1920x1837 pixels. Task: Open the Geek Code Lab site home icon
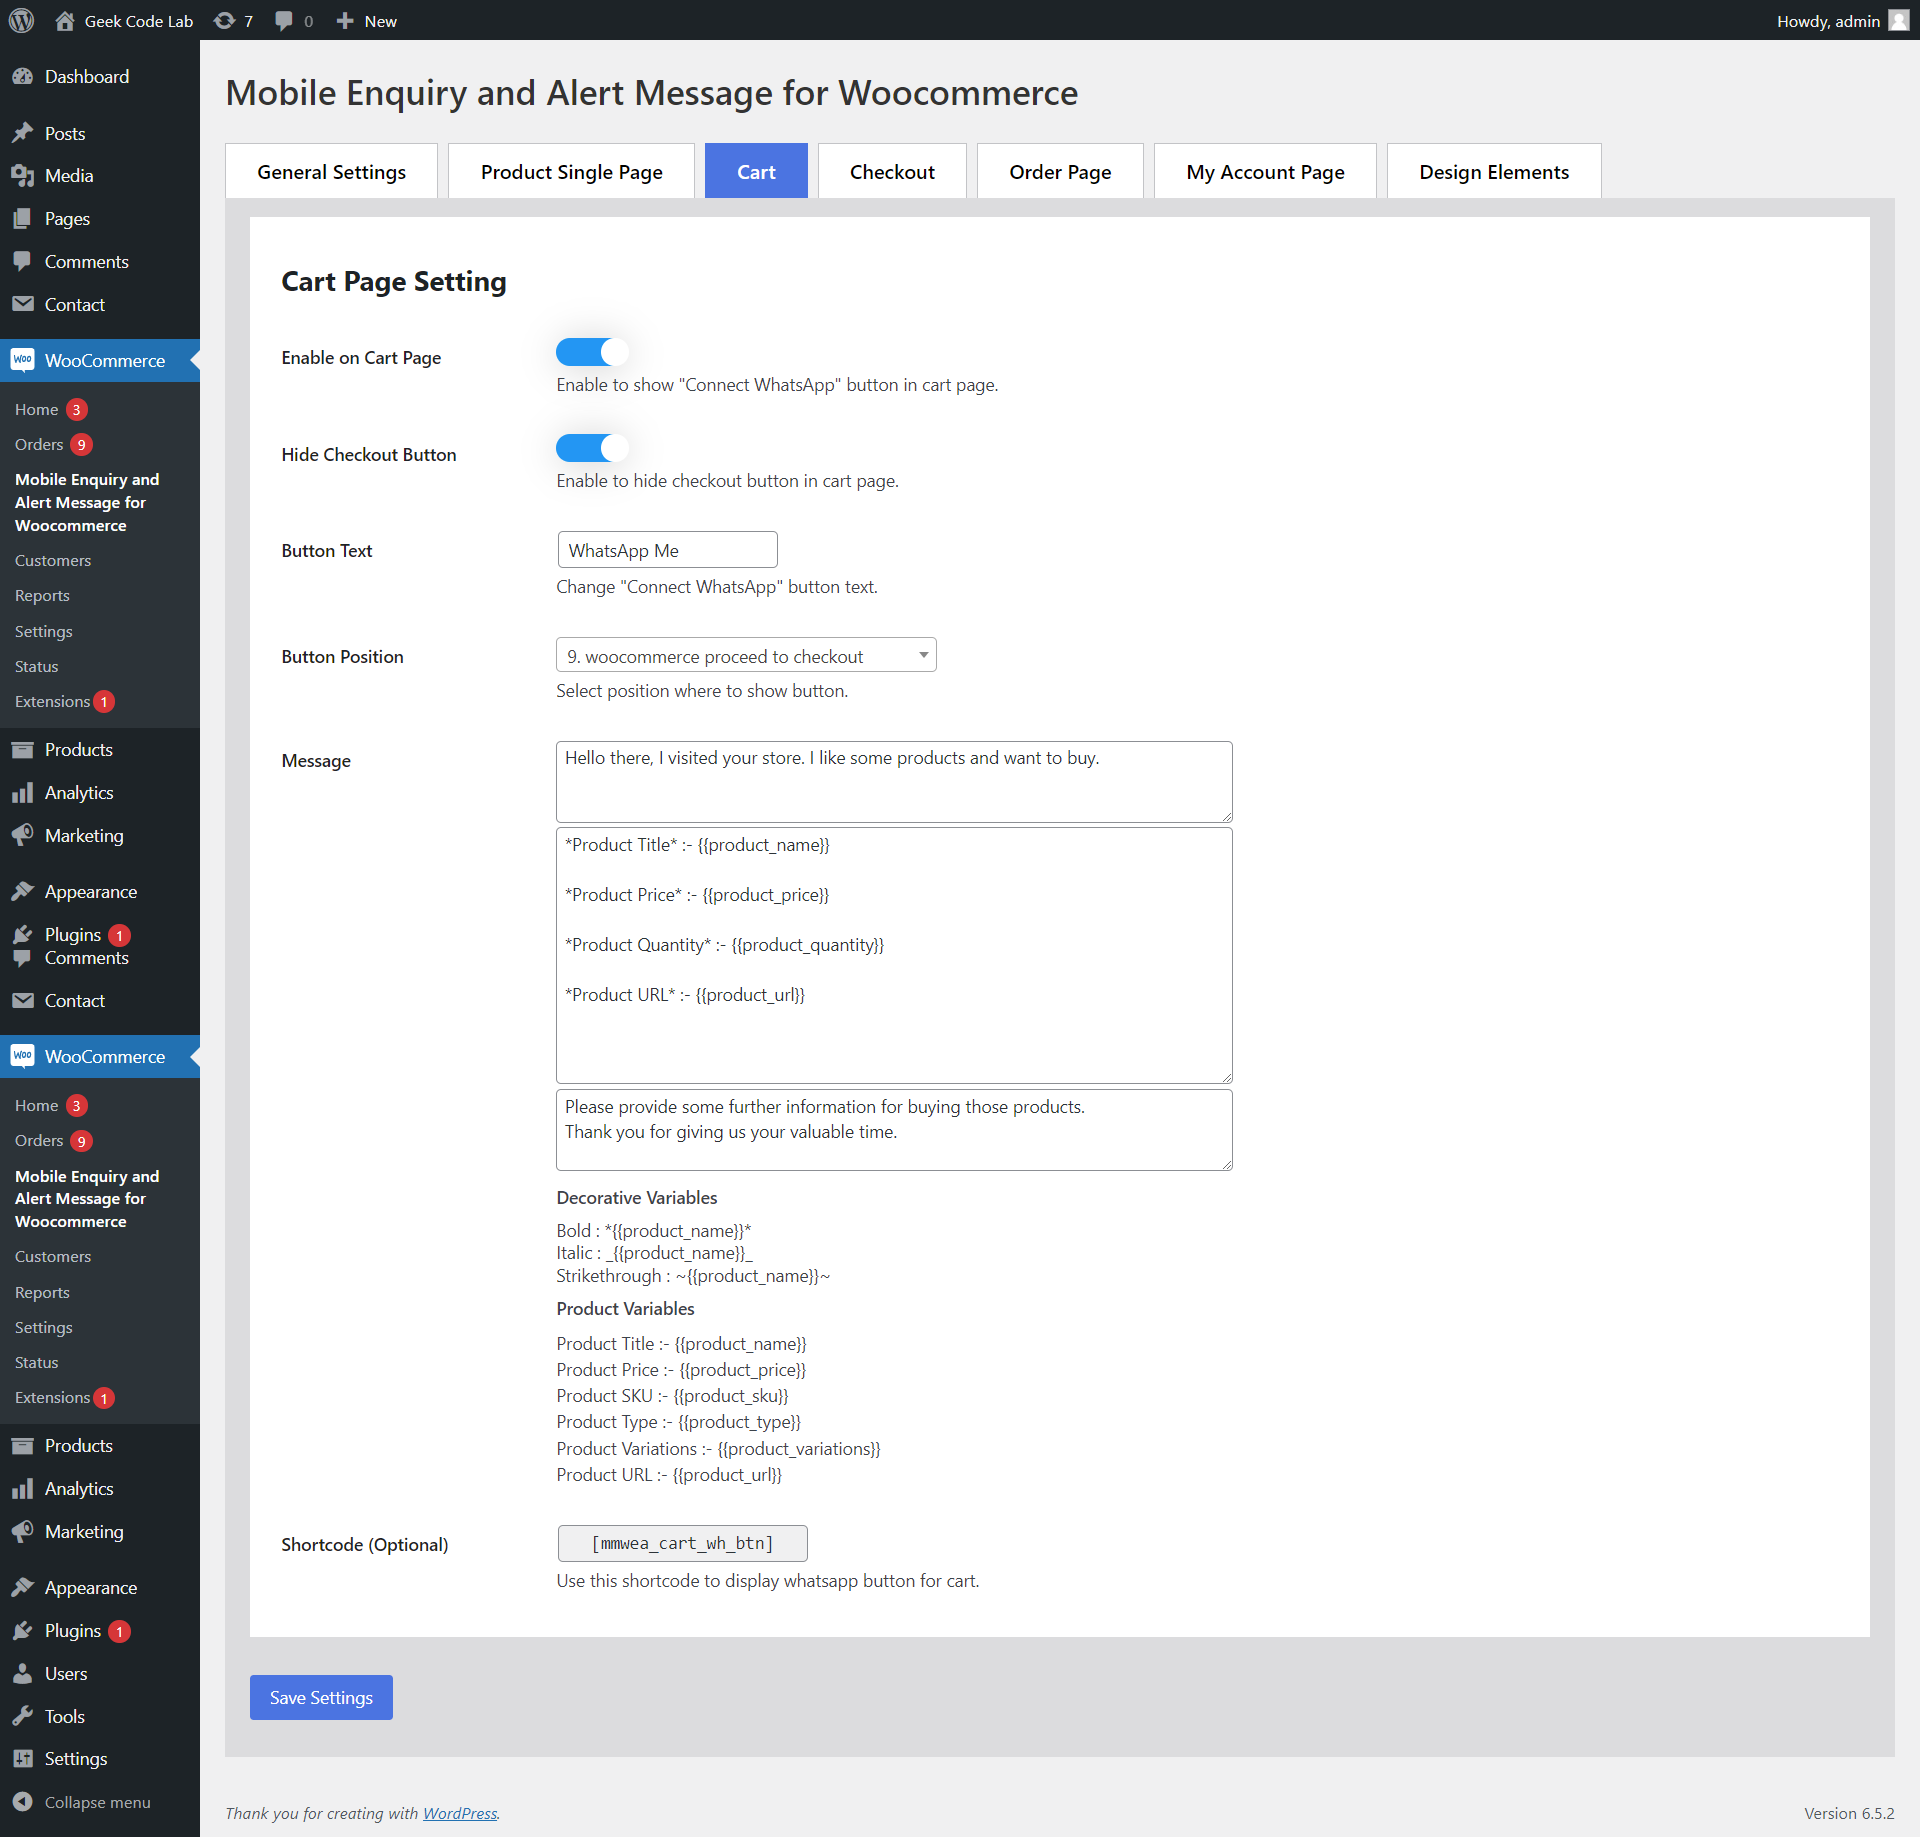pyautogui.click(x=65, y=21)
